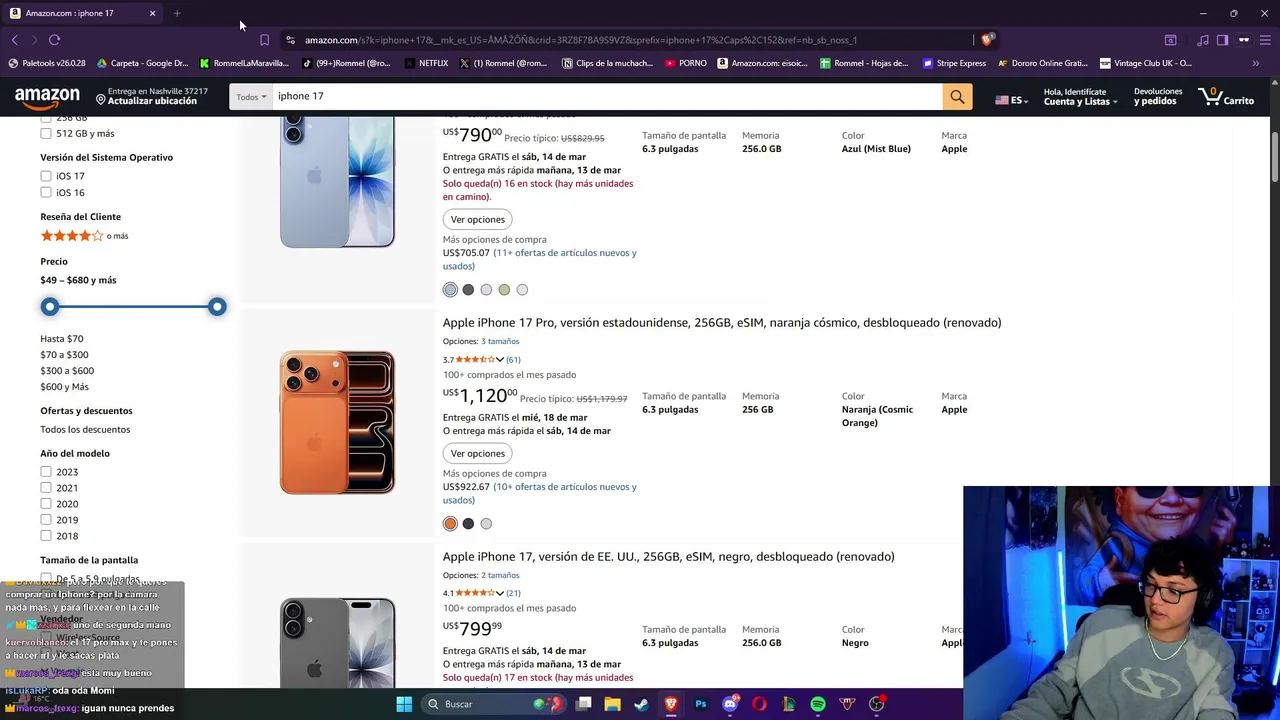Open the orange iPhone 17 Pro thumbnail
Screen dimensions: 1280x720
(337, 423)
